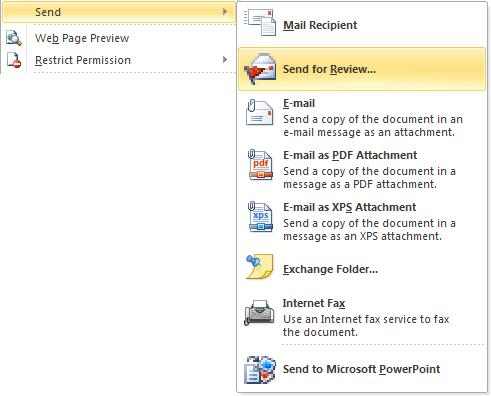491x396 pixels.
Task: Choose E-mail as PDF Attachment
Action: 362,169
